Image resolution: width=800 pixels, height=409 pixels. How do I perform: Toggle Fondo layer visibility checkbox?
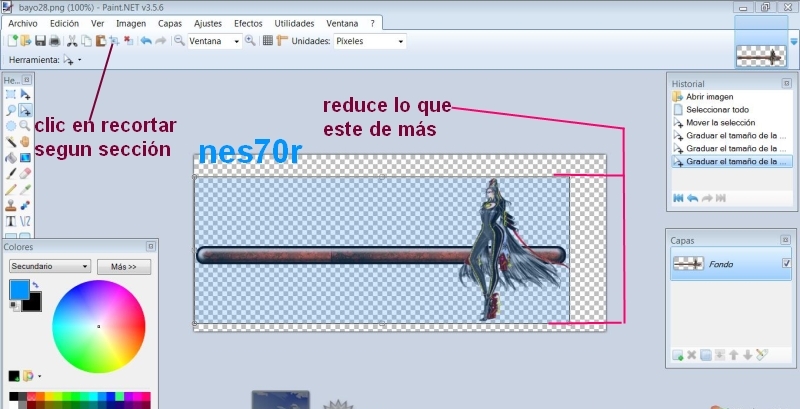tap(786, 264)
